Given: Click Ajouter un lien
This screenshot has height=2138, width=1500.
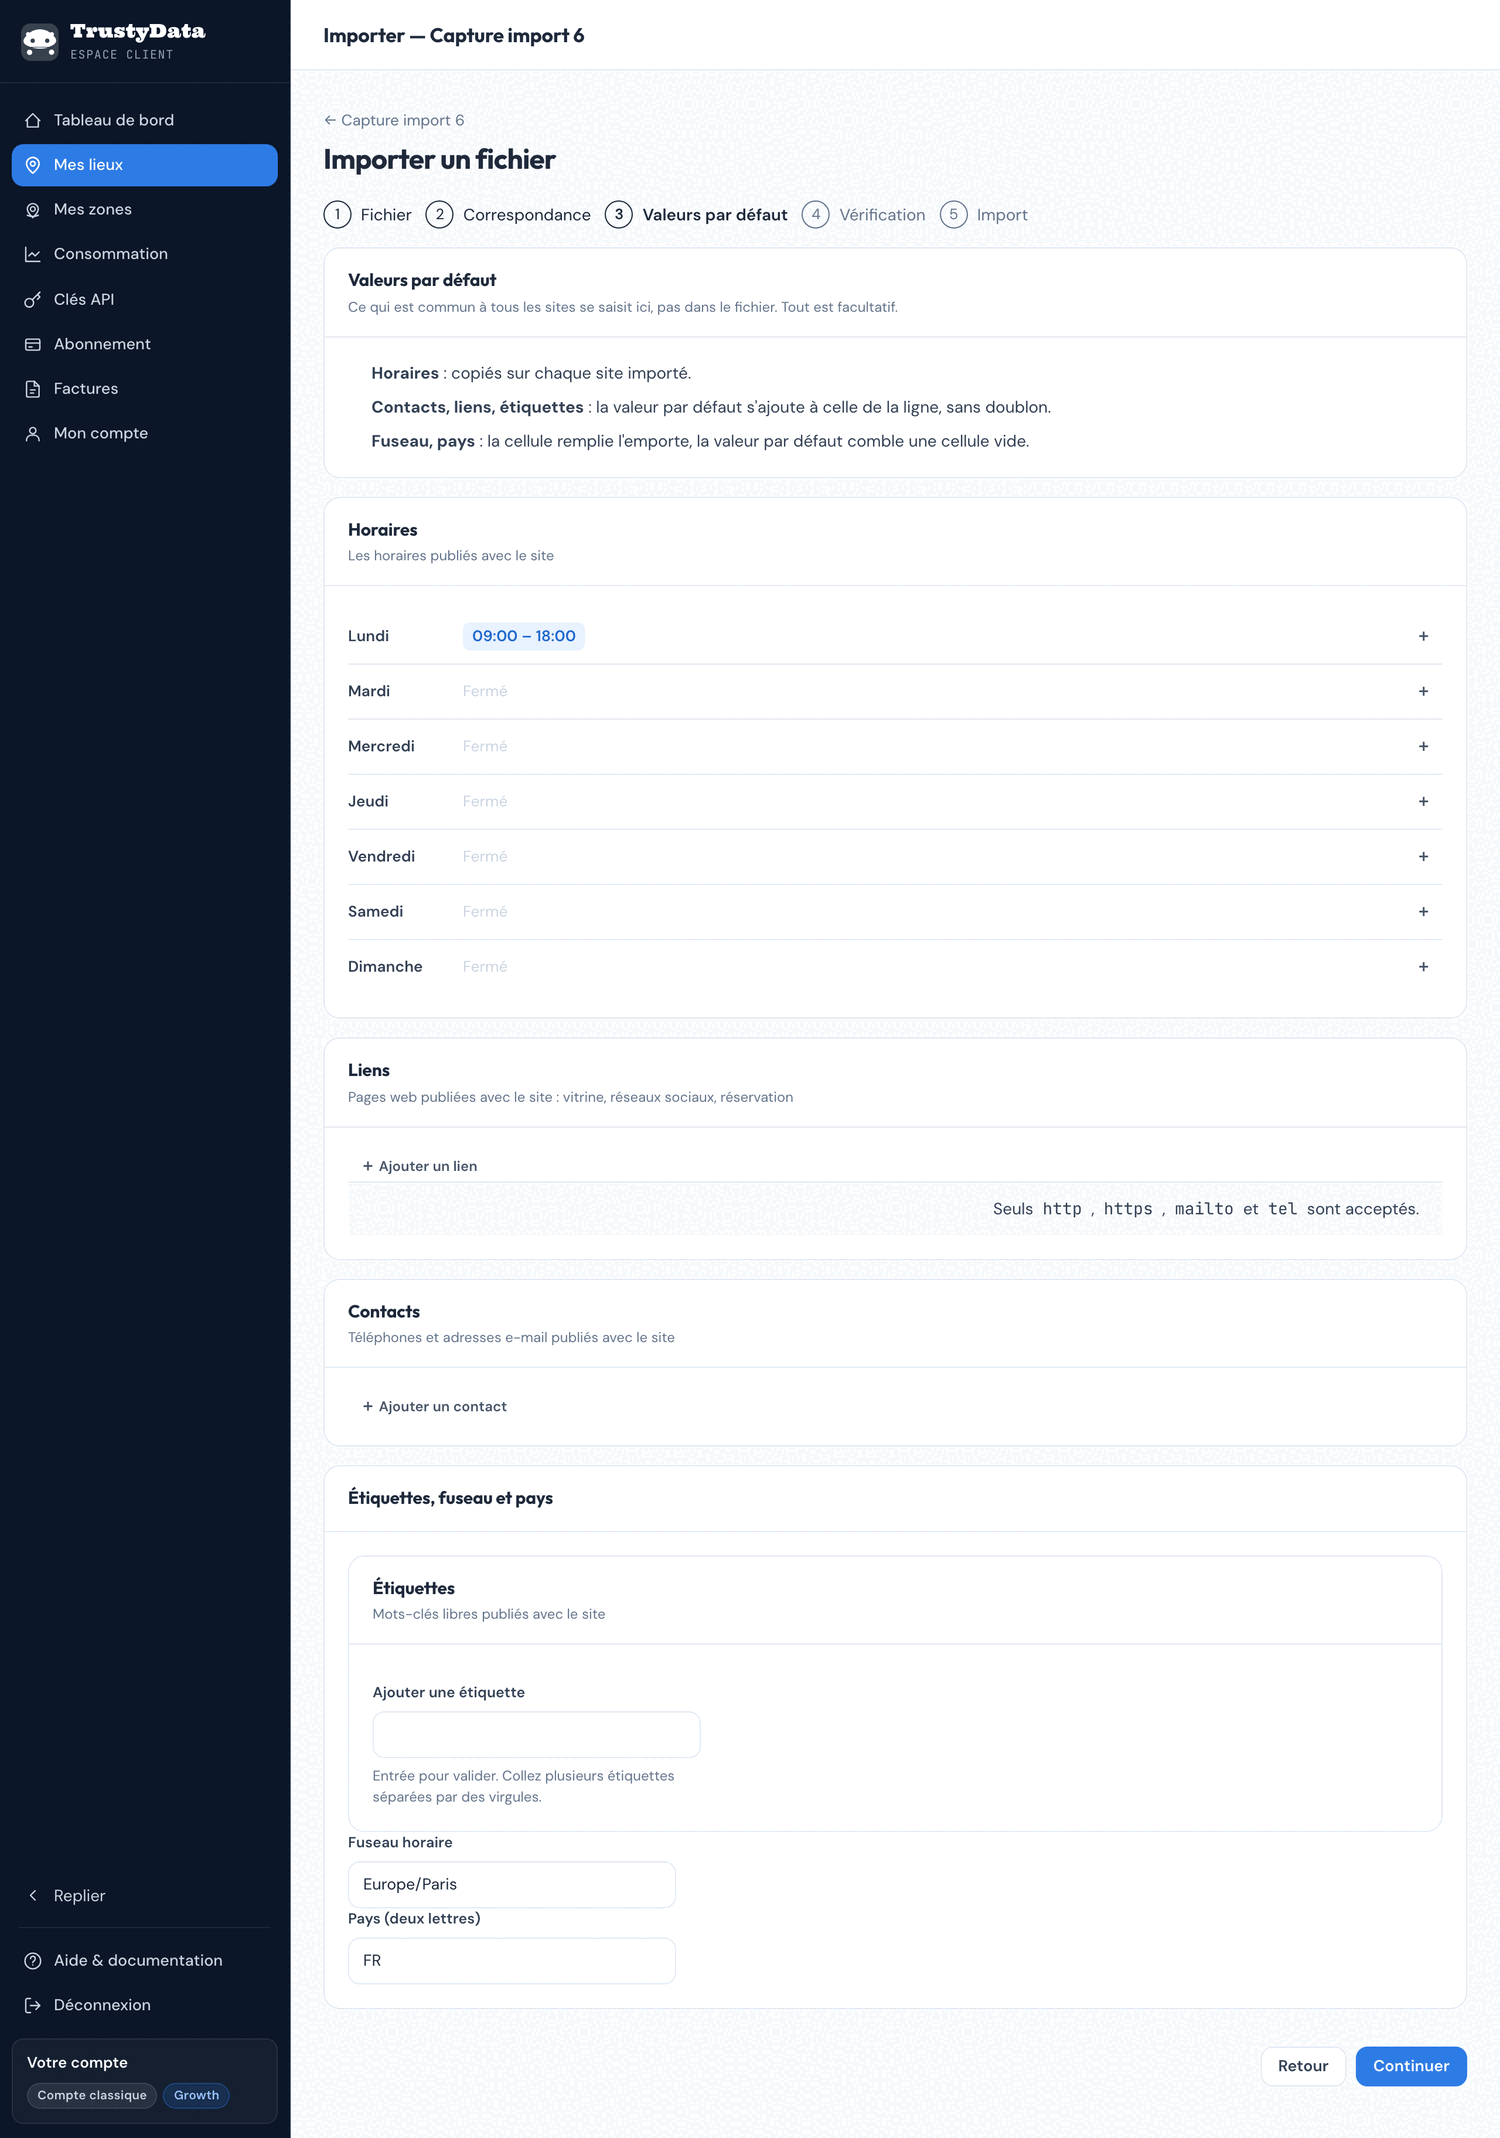Looking at the screenshot, I should tap(420, 1166).
